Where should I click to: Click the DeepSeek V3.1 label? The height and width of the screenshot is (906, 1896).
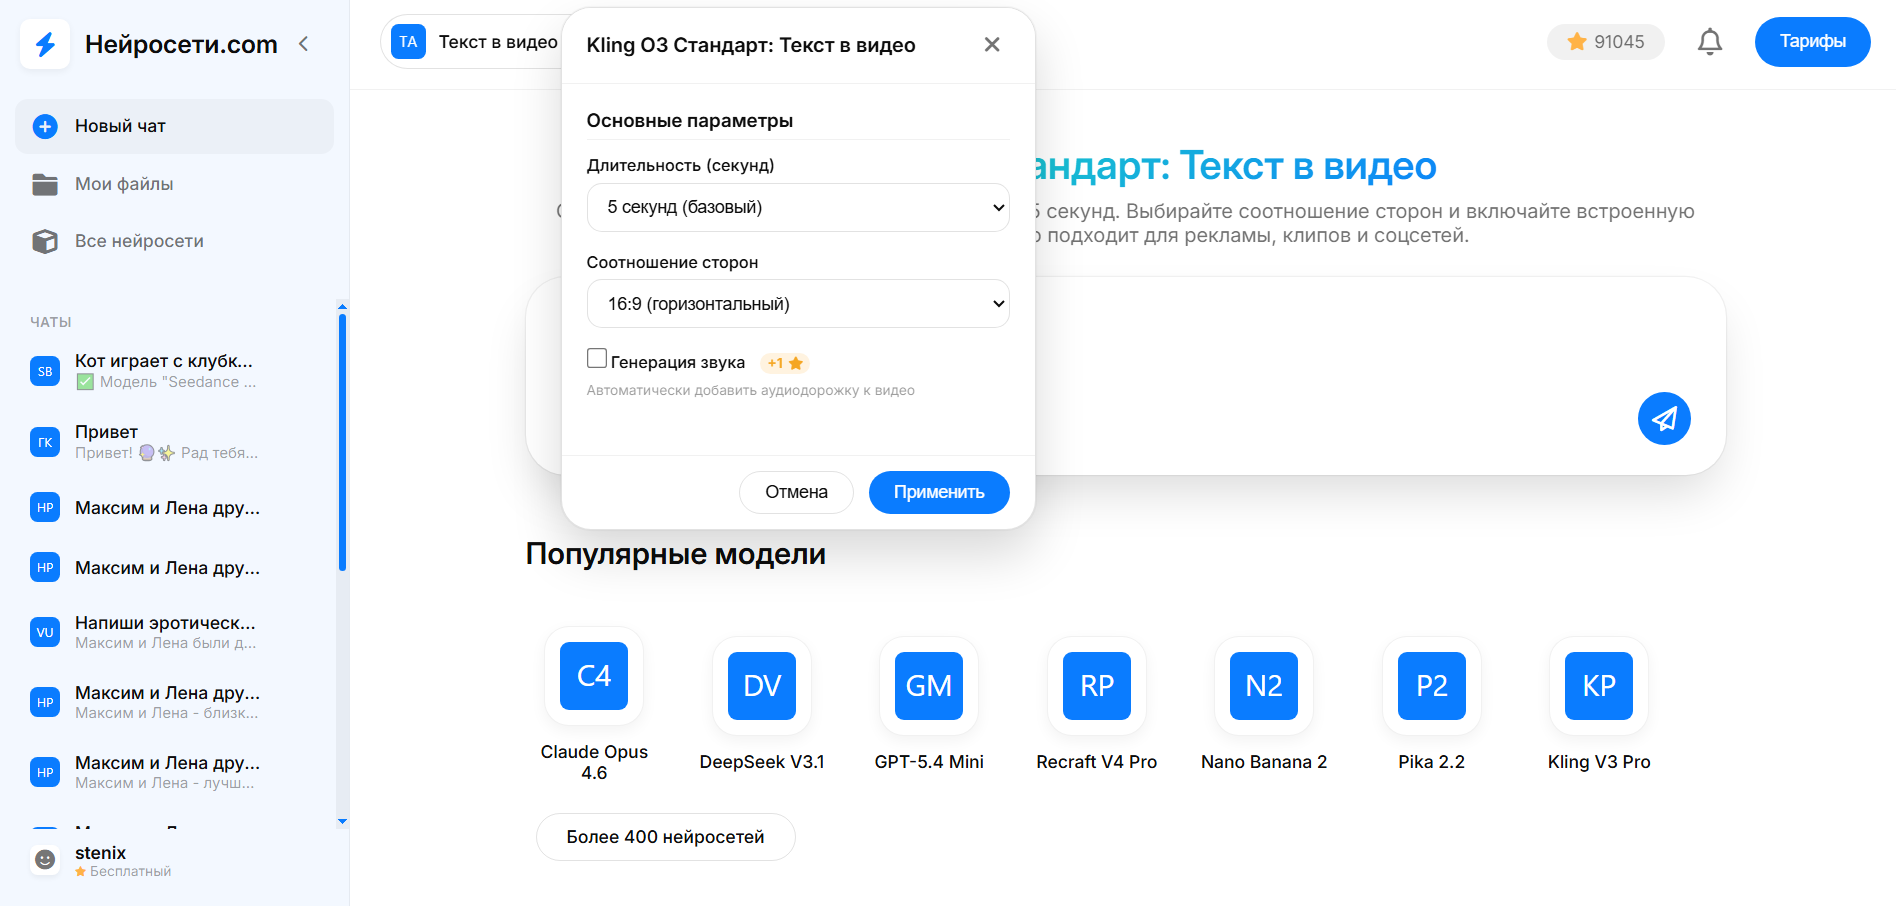point(762,762)
